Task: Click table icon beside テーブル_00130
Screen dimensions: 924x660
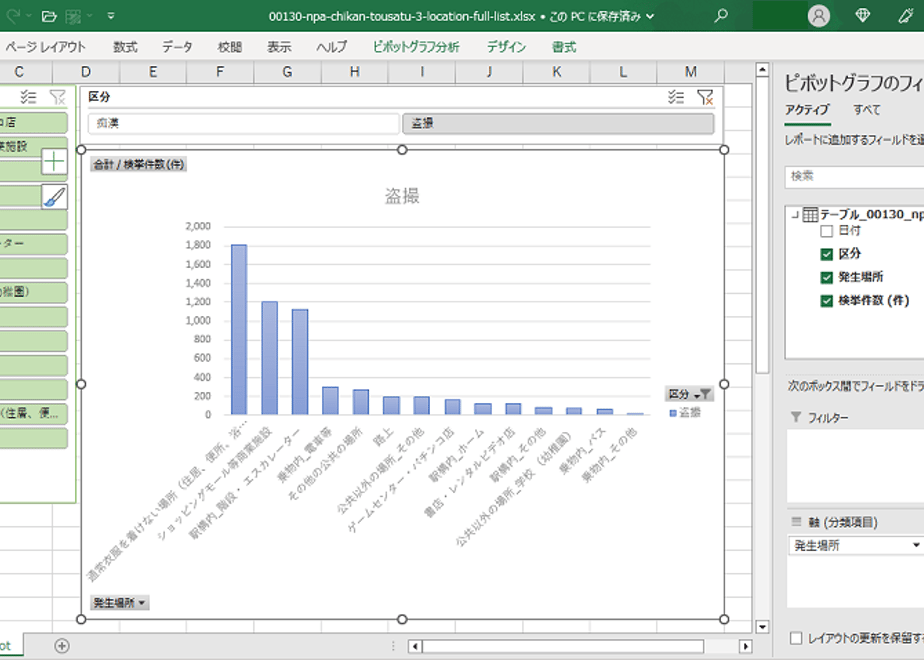Action: pos(810,214)
